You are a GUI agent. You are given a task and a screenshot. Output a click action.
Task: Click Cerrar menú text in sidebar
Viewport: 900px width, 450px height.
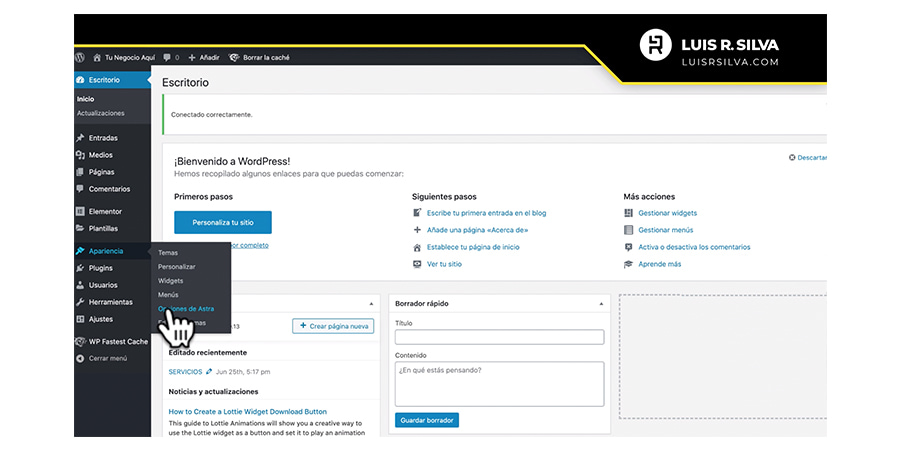(x=108, y=359)
